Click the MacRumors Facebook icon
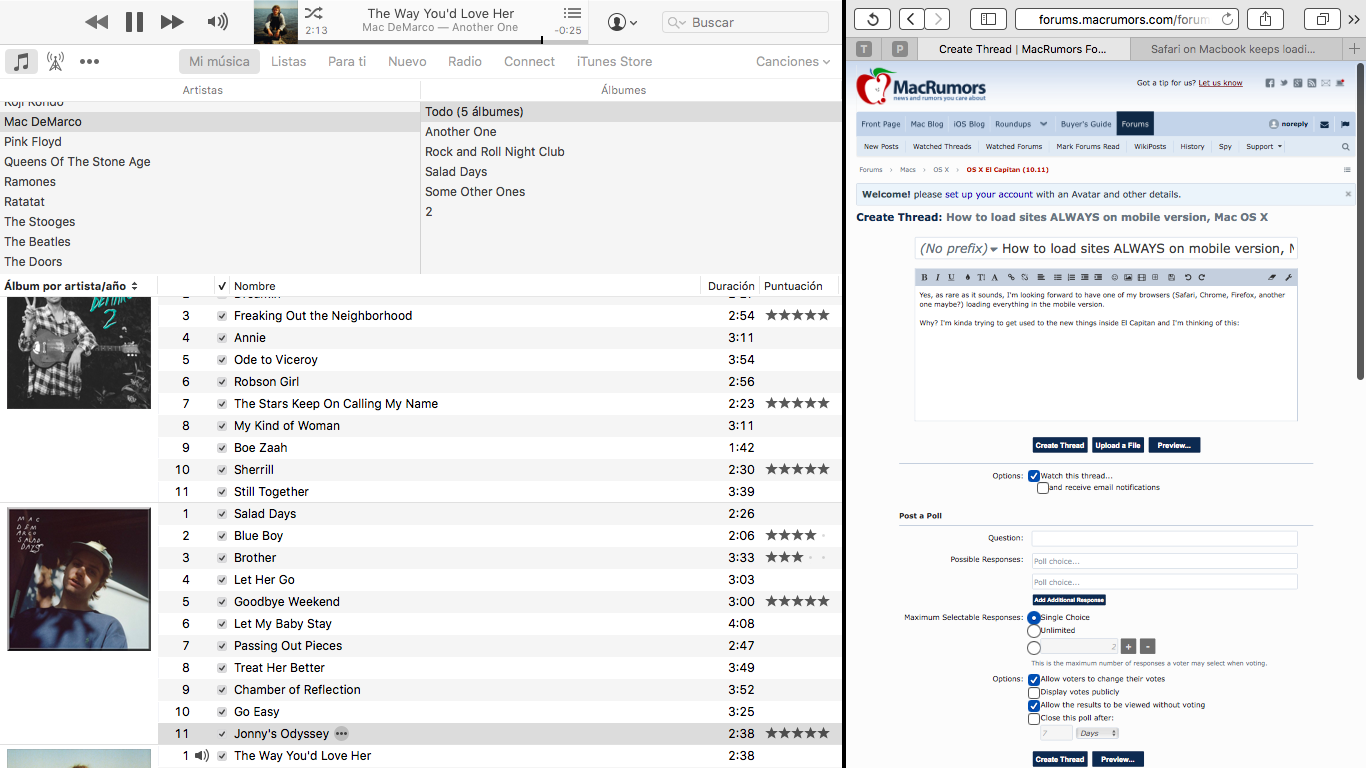Screen dimensions: 1366x768 pos(1270,83)
